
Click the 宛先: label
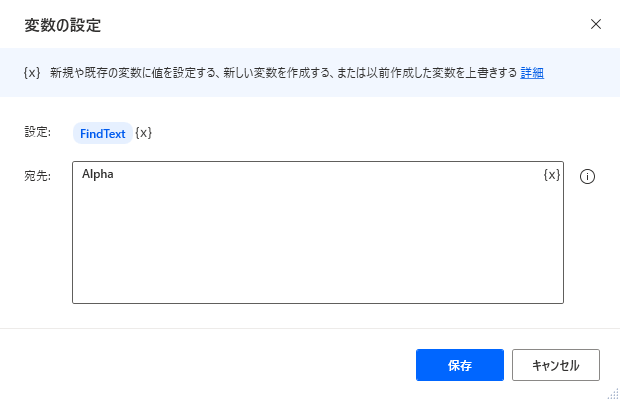pyautogui.click(x=38, y=176)
